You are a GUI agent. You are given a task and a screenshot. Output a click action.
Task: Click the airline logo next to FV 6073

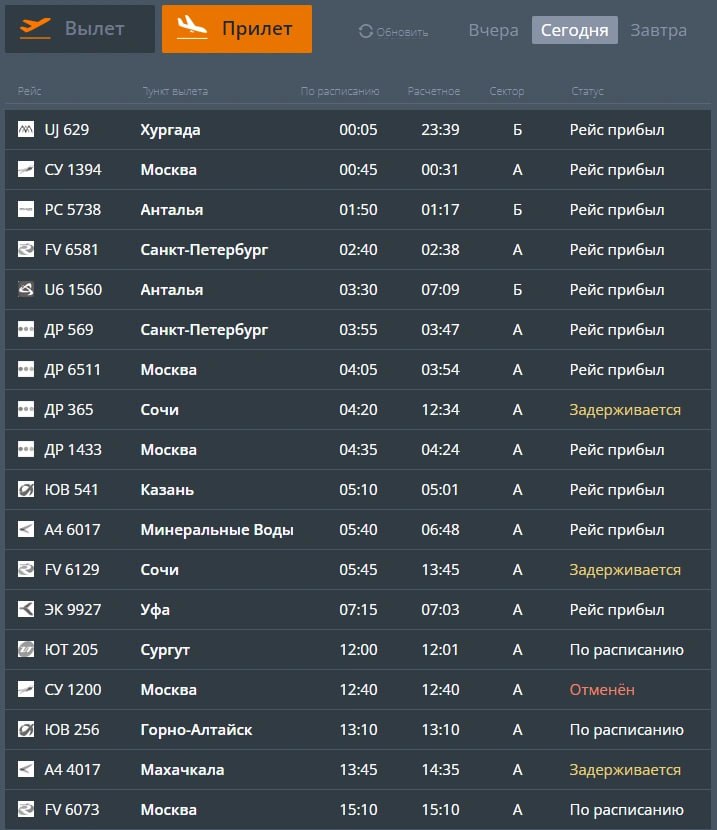pos(26,810)
